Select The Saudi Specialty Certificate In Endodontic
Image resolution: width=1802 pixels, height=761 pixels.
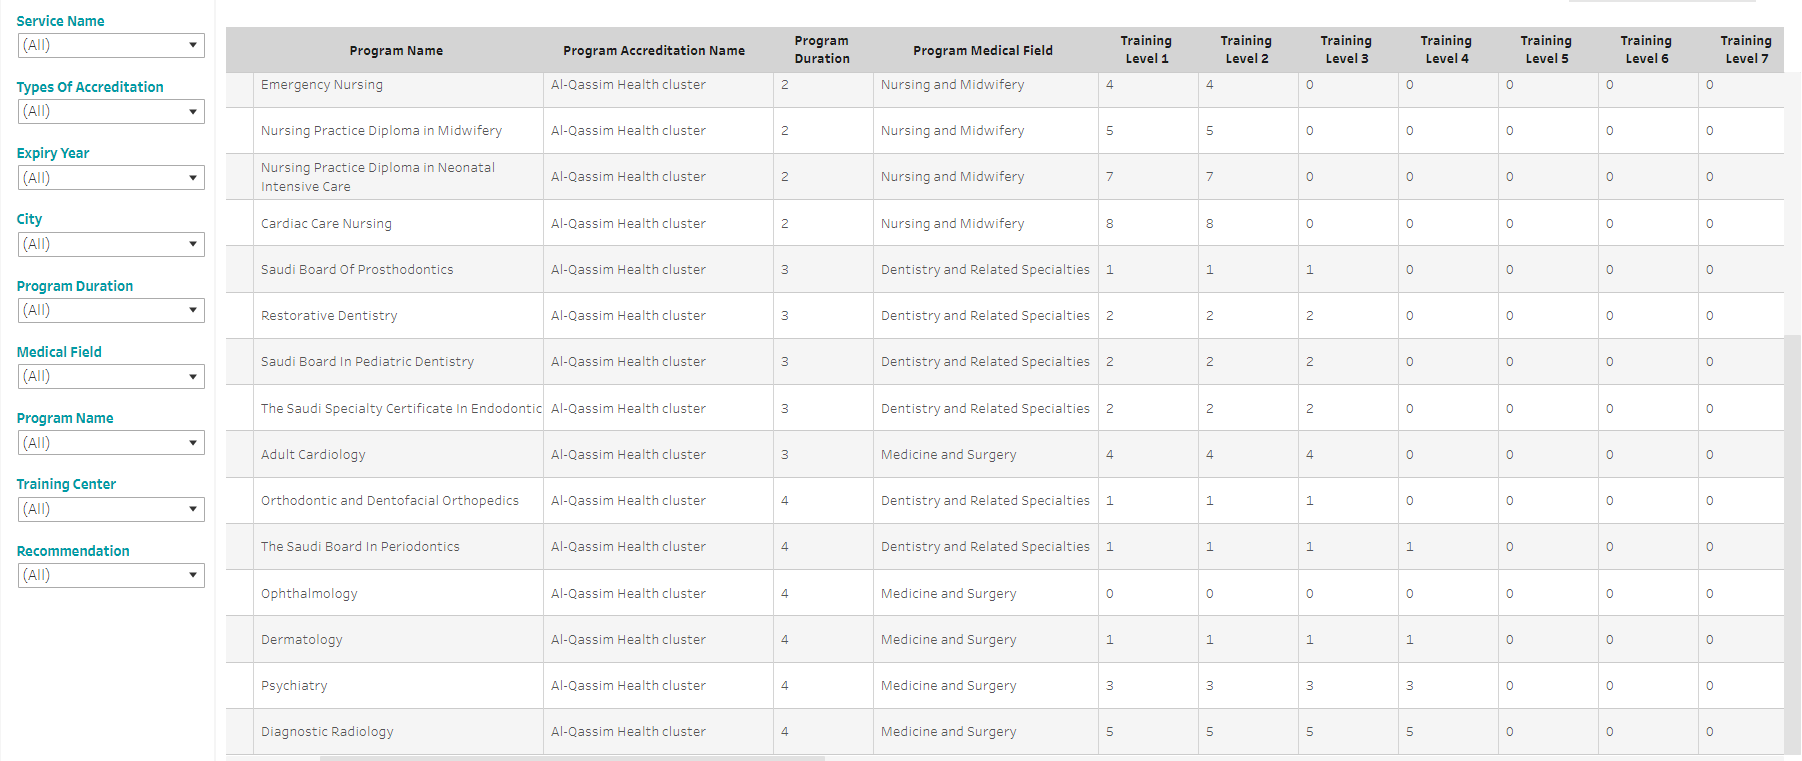tap(401, 409)
